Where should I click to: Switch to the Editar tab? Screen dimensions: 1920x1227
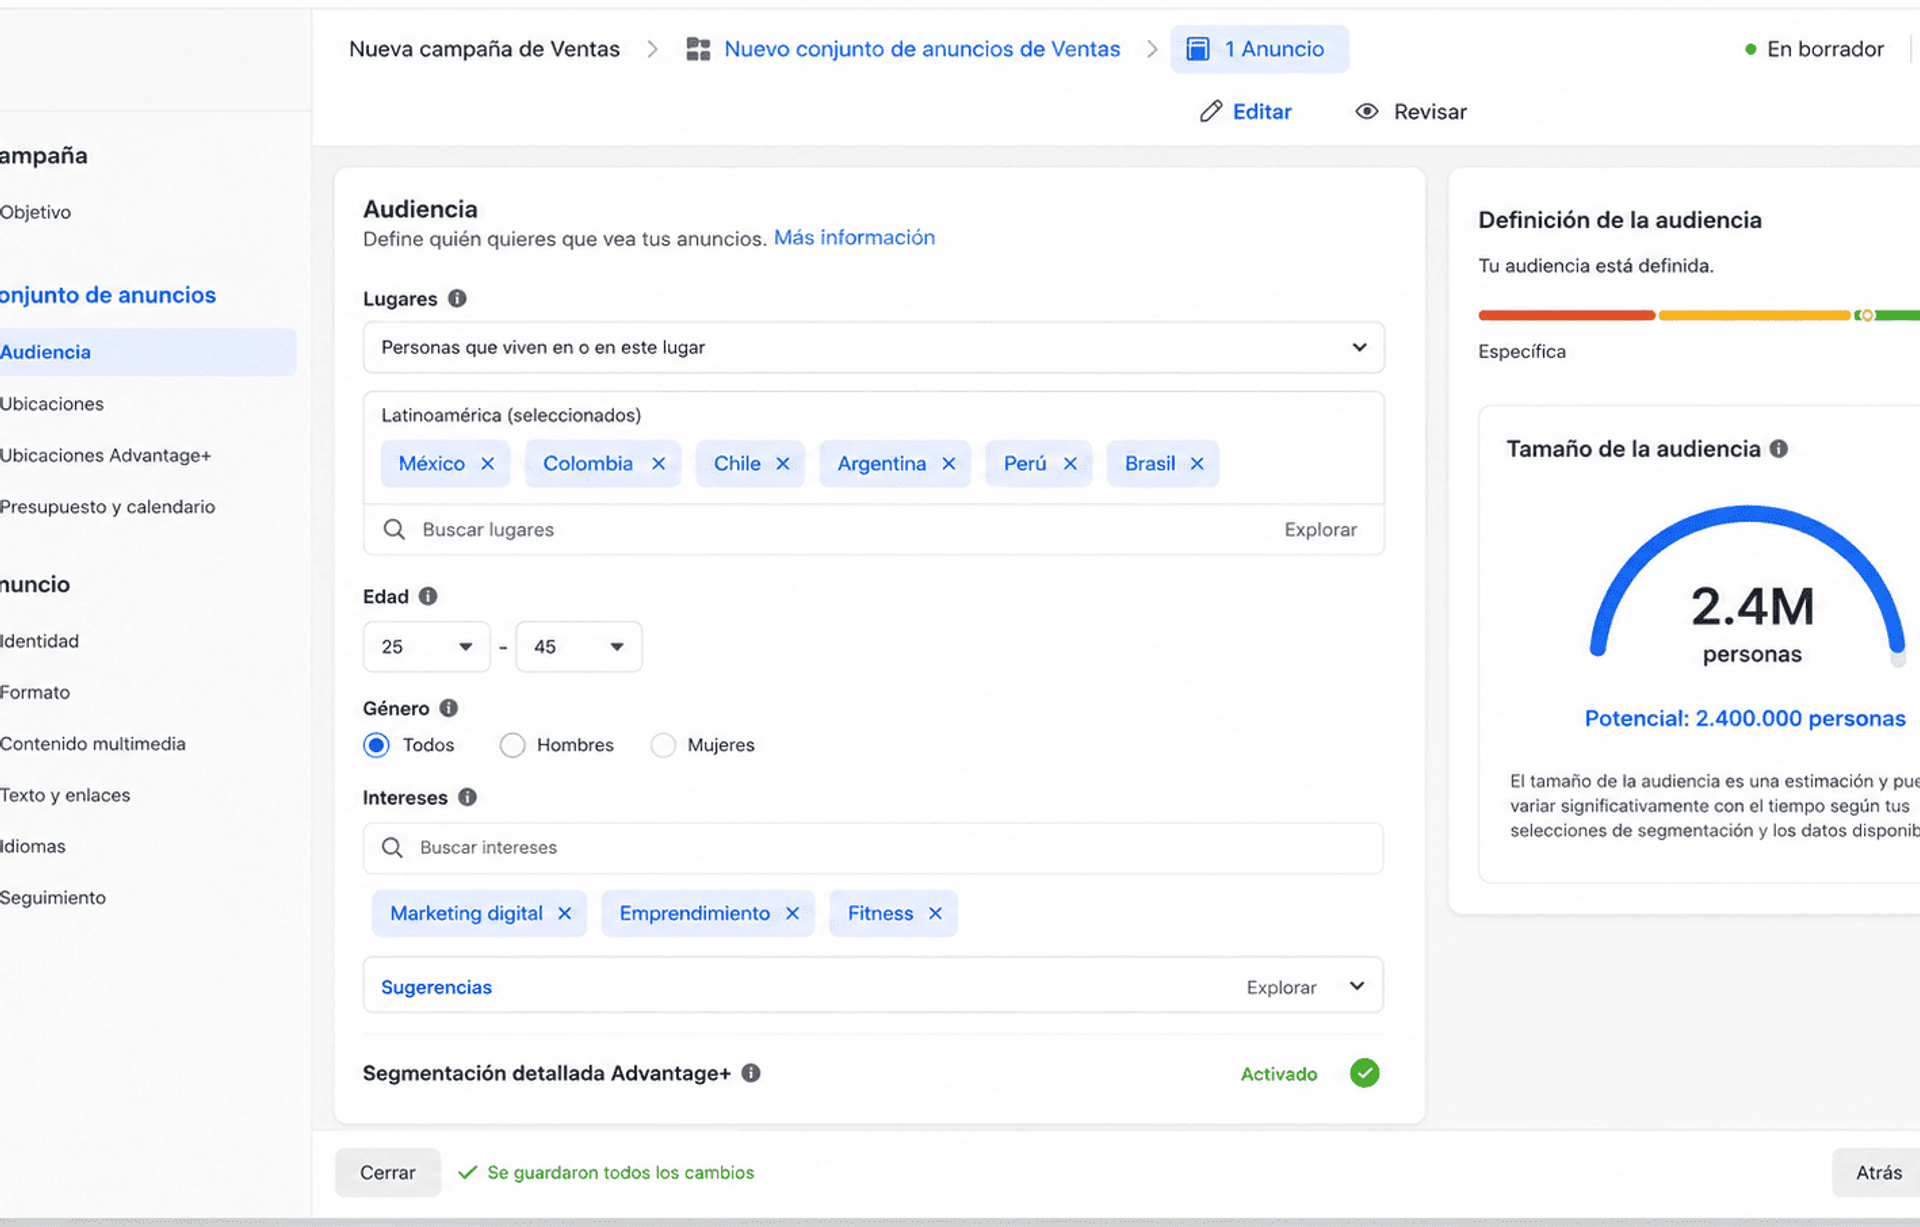click(x=1246, y=111)
